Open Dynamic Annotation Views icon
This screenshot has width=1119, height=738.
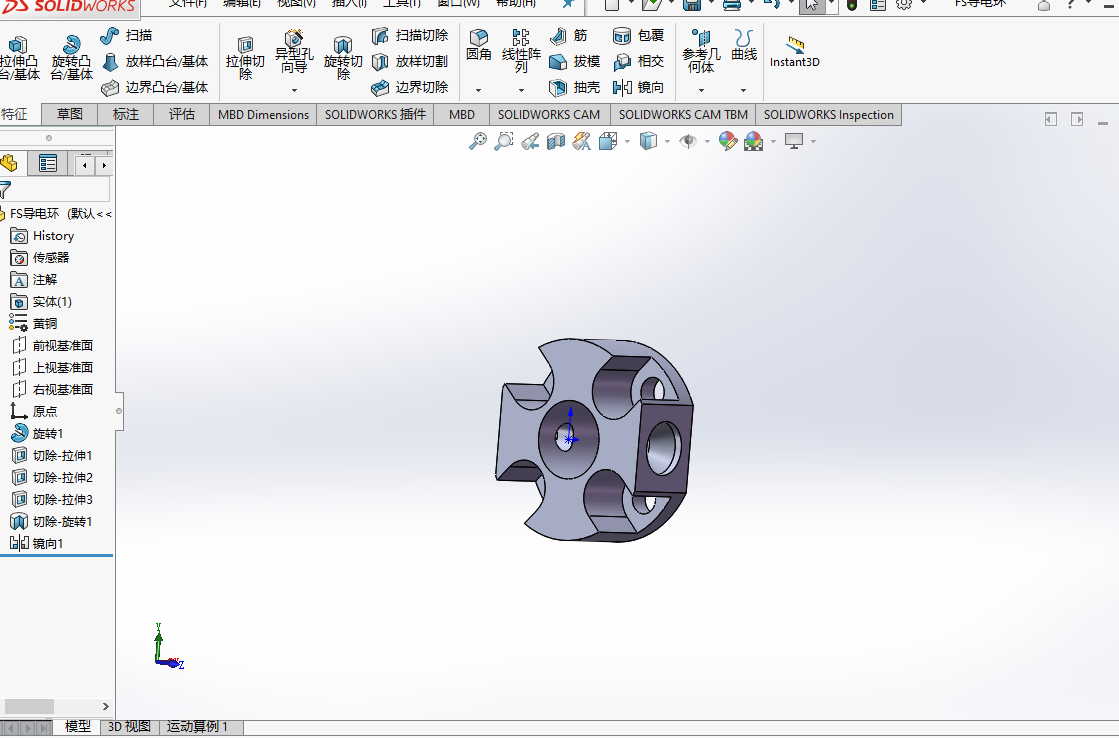[x=582, y=141]
